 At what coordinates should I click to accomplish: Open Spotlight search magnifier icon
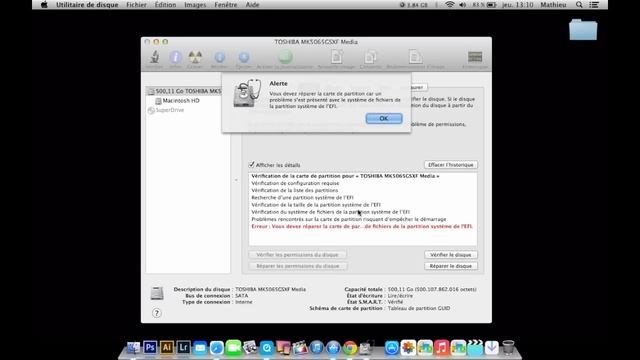pos(579,5)
